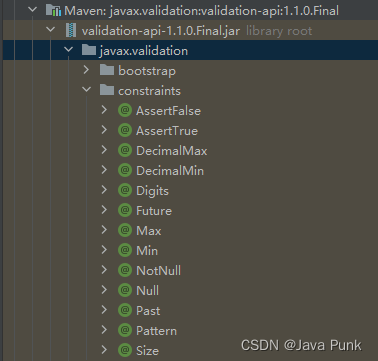Expand the Null annotation node

[105, 290]
